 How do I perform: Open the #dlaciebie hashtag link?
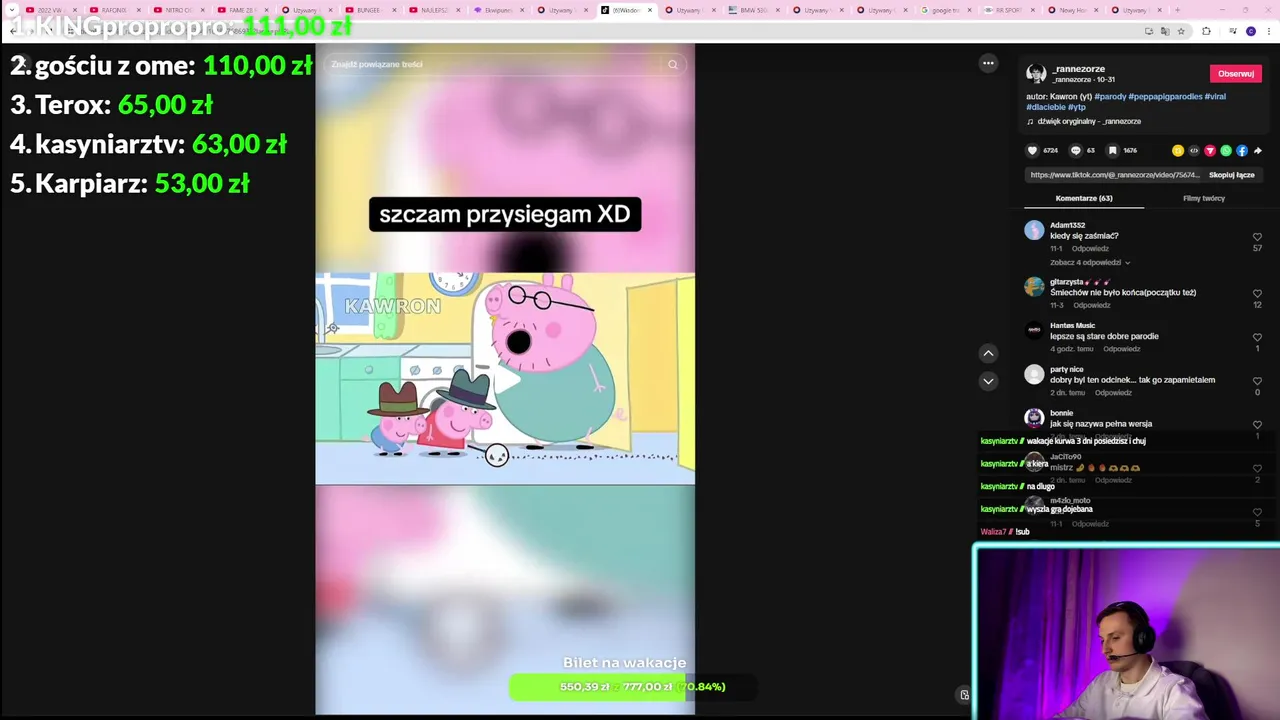click(x=1045, y=107)
